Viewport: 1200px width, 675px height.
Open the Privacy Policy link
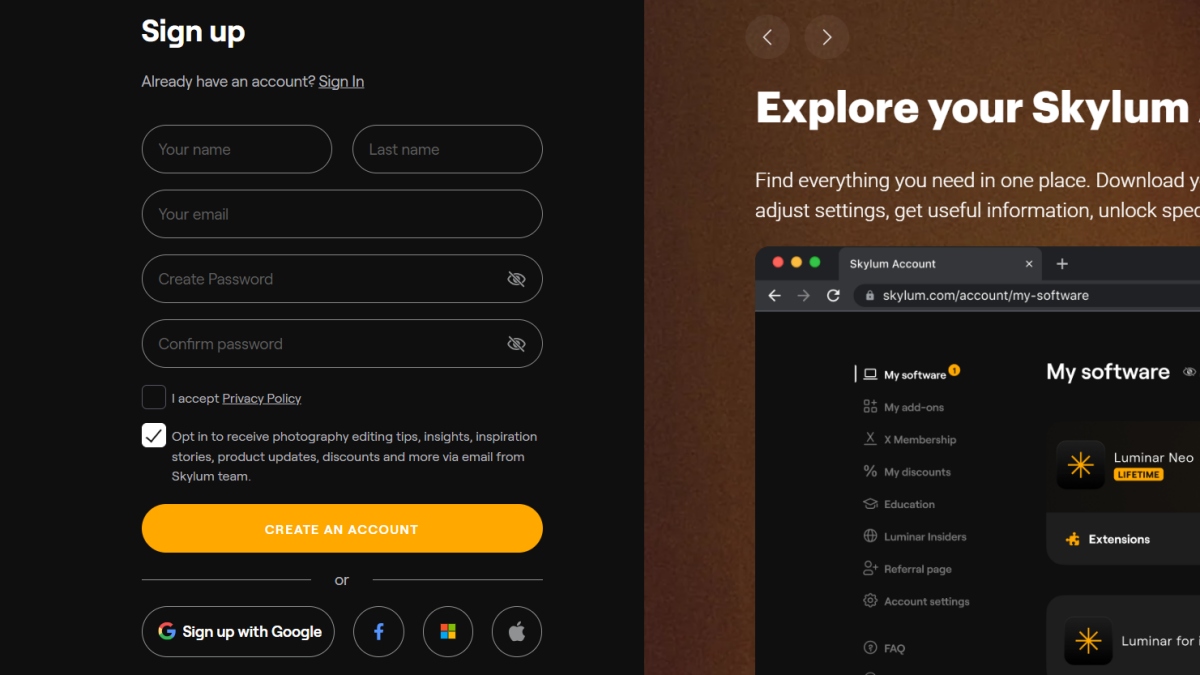[261, 398]
